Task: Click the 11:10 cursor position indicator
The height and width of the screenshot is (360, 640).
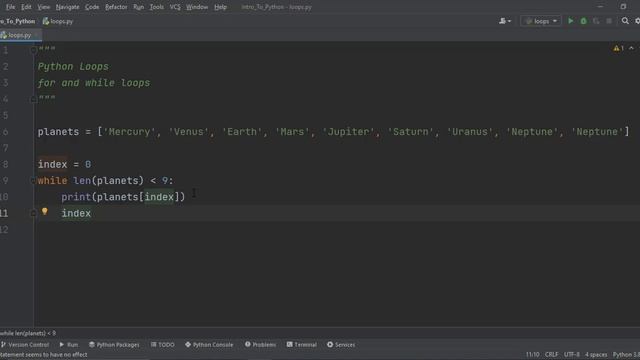Action: [x=532, y=355]
